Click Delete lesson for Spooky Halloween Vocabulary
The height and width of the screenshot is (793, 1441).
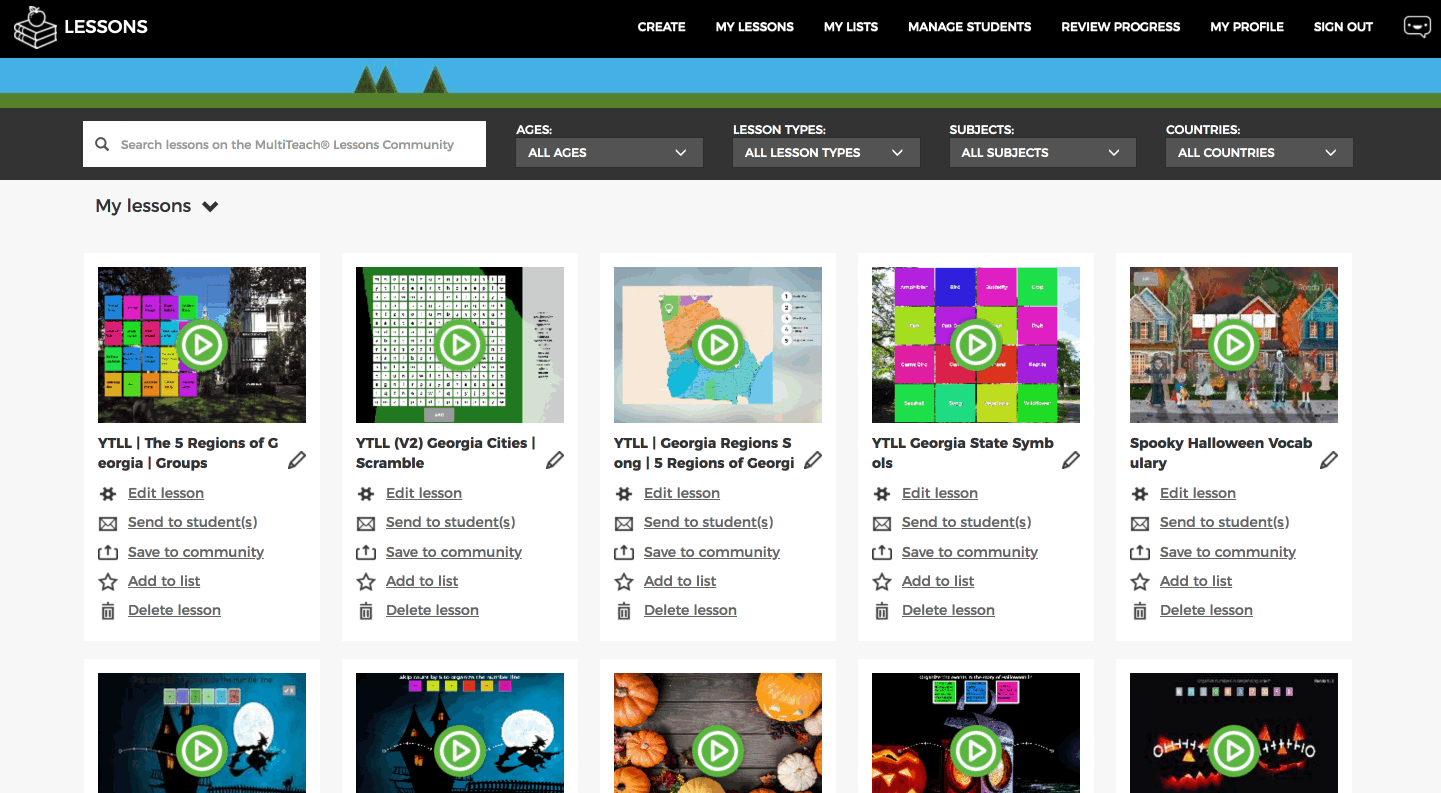pyautogui.click(x=1206, y=610)
